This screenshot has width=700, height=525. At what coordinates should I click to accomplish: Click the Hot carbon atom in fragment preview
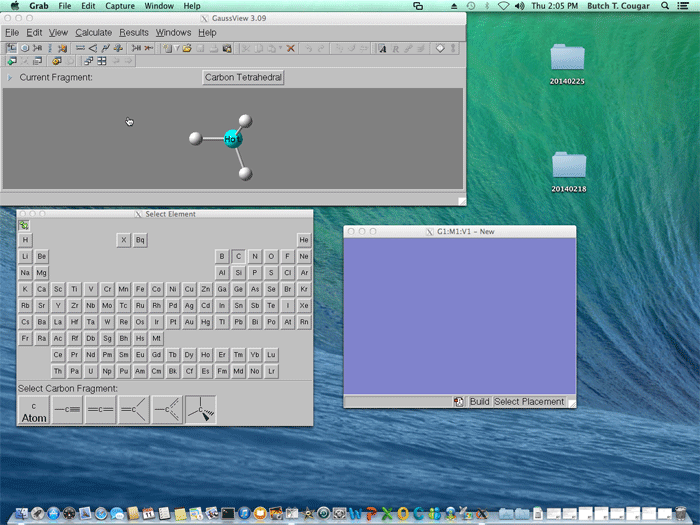click(233, 139)
